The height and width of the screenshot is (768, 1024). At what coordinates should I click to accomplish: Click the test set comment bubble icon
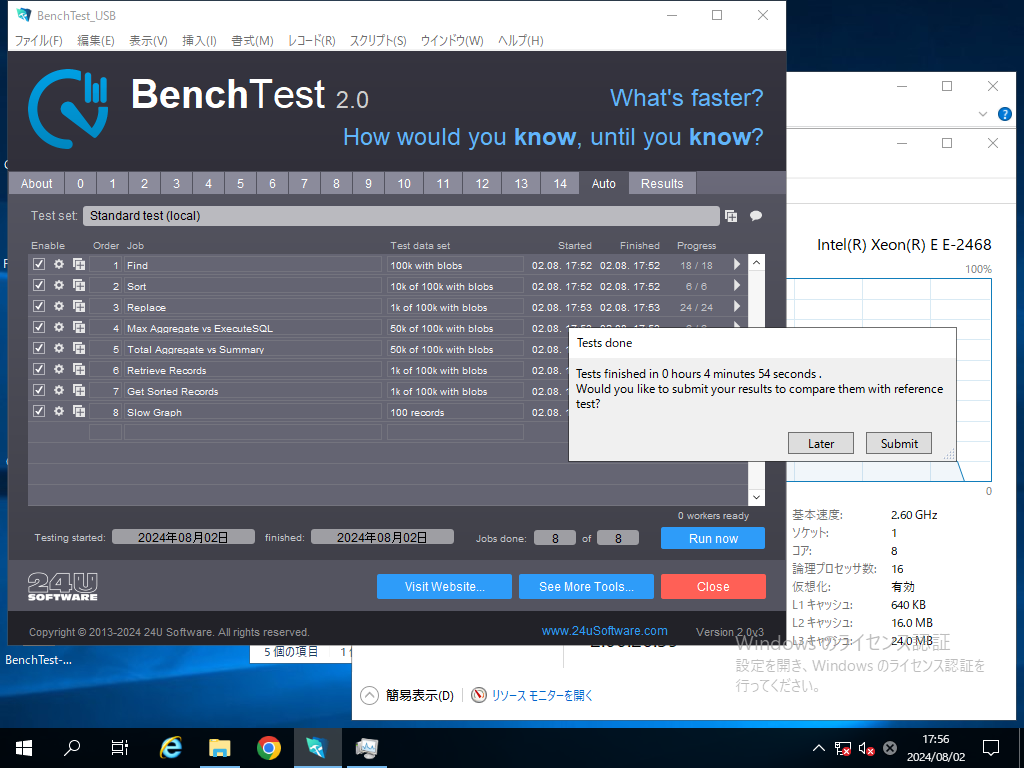pyautogui.click(x=756, y=216)
